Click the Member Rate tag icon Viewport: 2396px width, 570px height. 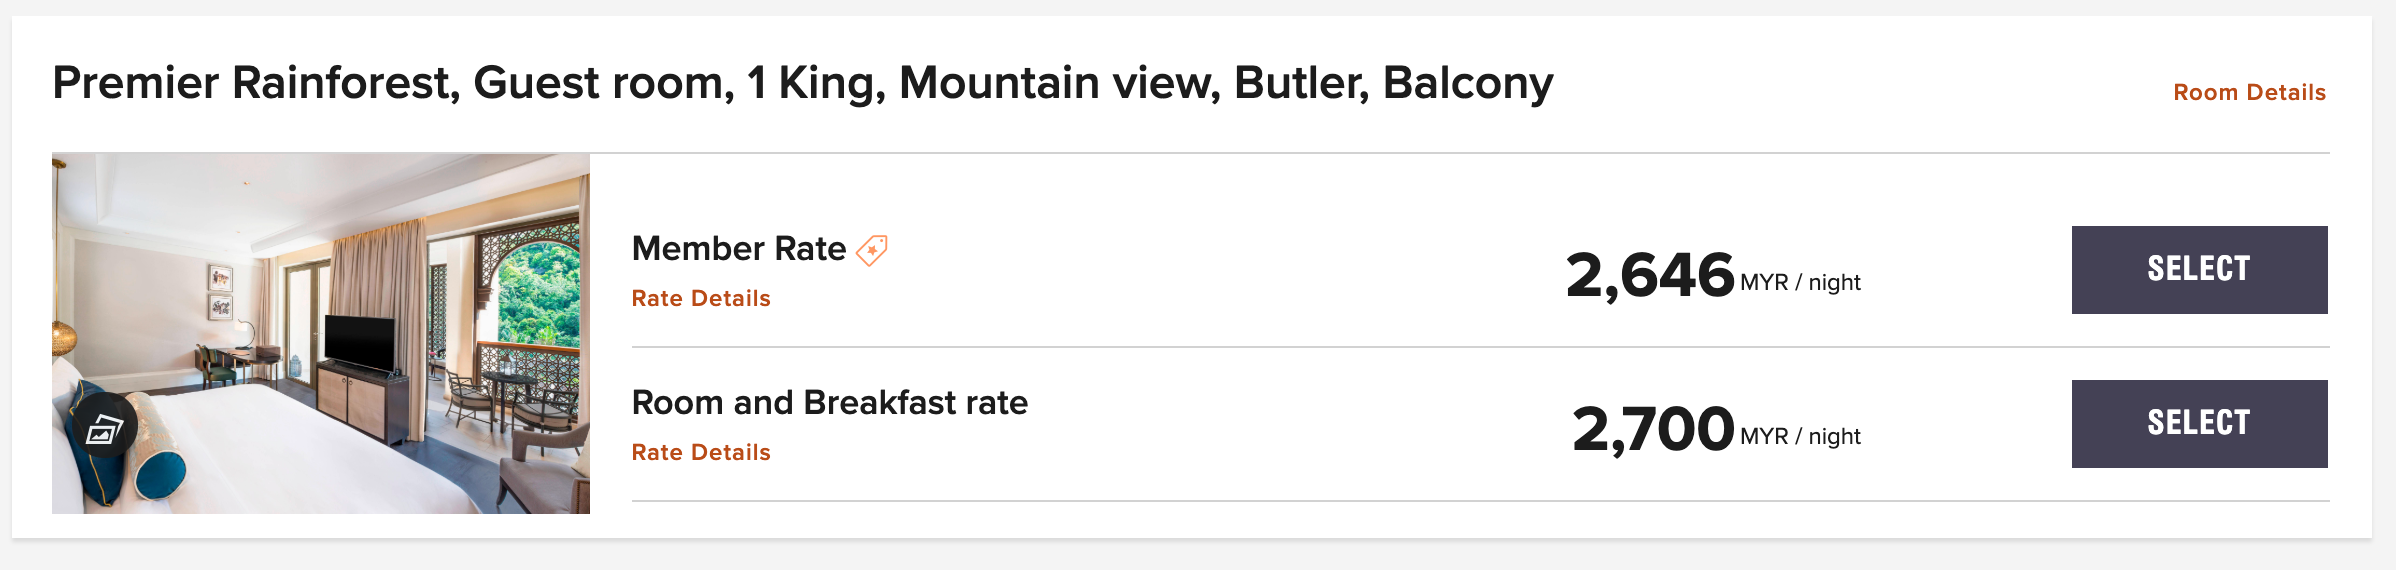click(872, 250)
